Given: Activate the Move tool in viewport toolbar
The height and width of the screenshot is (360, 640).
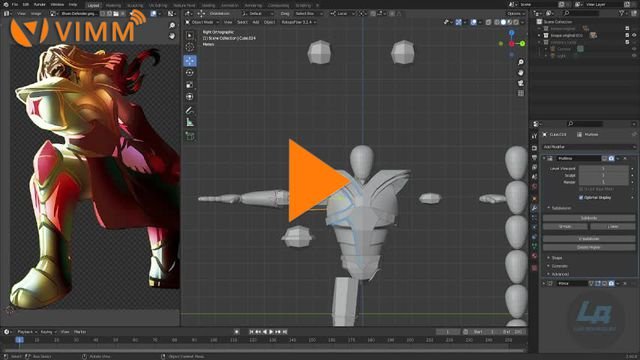Looking at the screenshot, I should 190,60.
